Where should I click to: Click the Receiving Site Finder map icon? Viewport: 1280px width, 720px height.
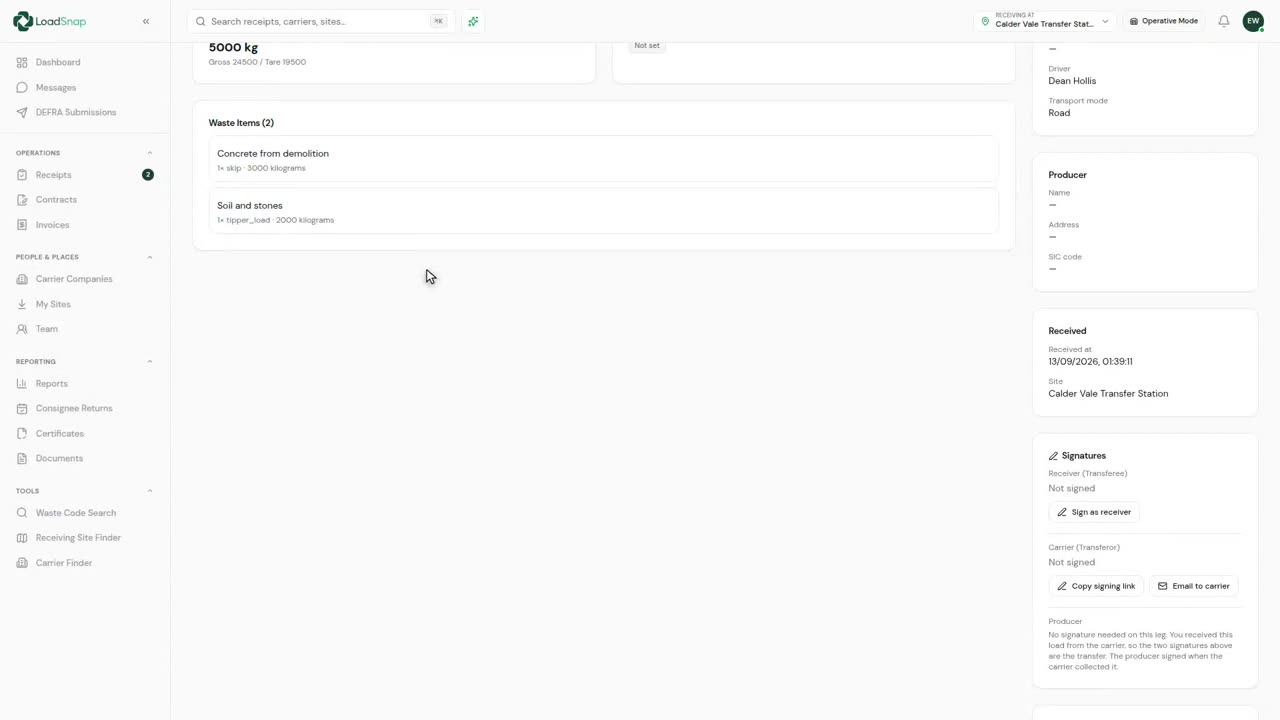pos(22,538)
